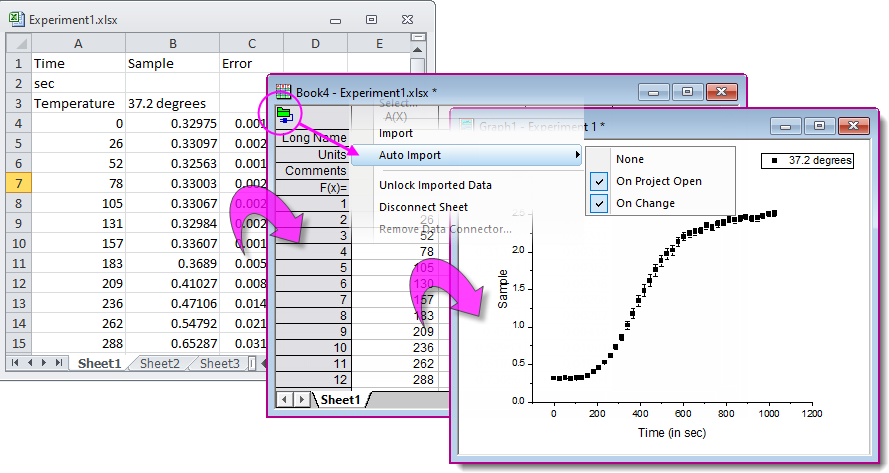Choose Disconnect Sheet
Image resolution: width=889 pixels, height=473 pixels.
[424, 207]
